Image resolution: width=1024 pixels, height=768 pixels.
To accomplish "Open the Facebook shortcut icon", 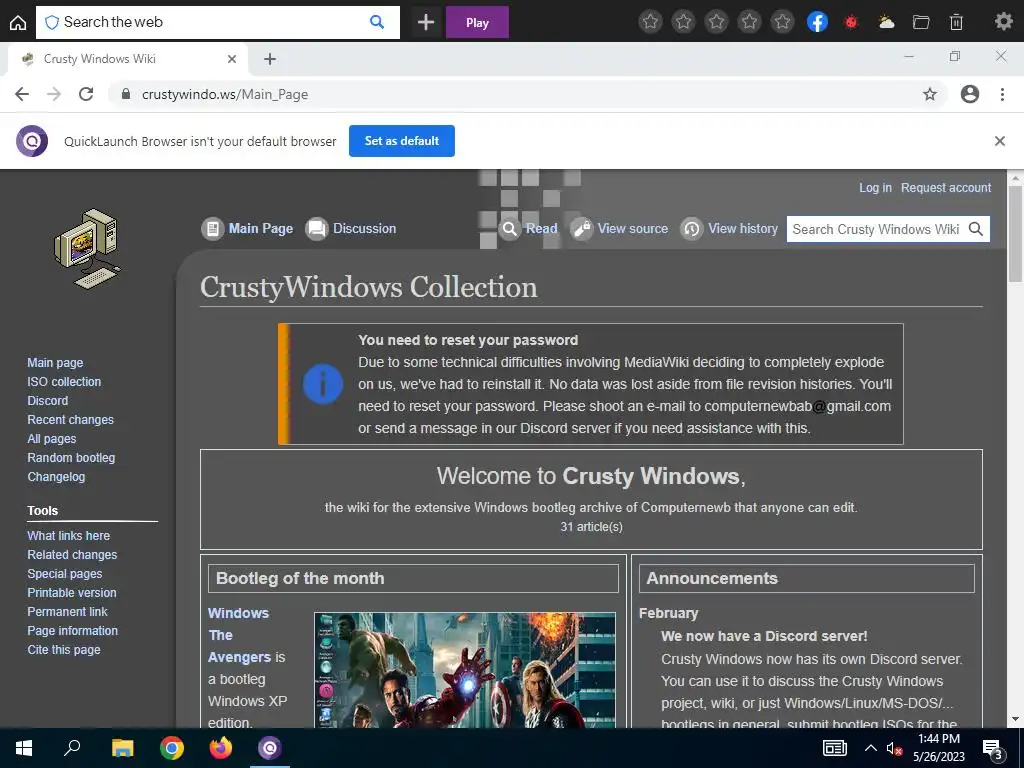I will 817,22.
